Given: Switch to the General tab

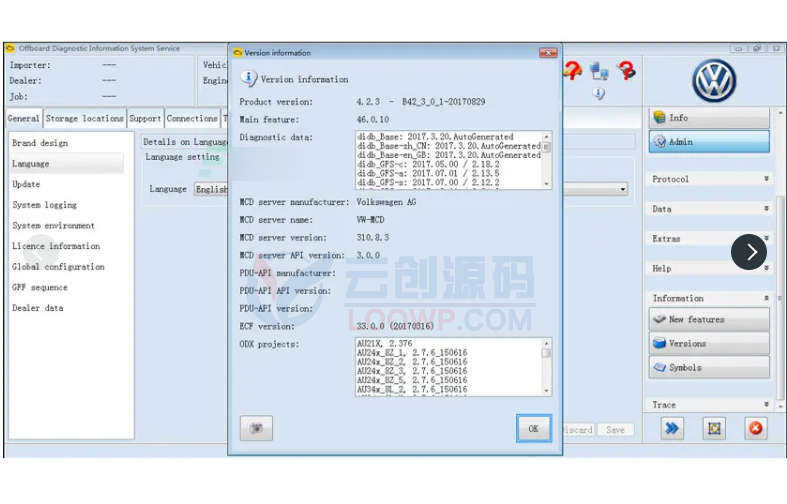Looking at the screenshot, I should (x=24, y=118).
